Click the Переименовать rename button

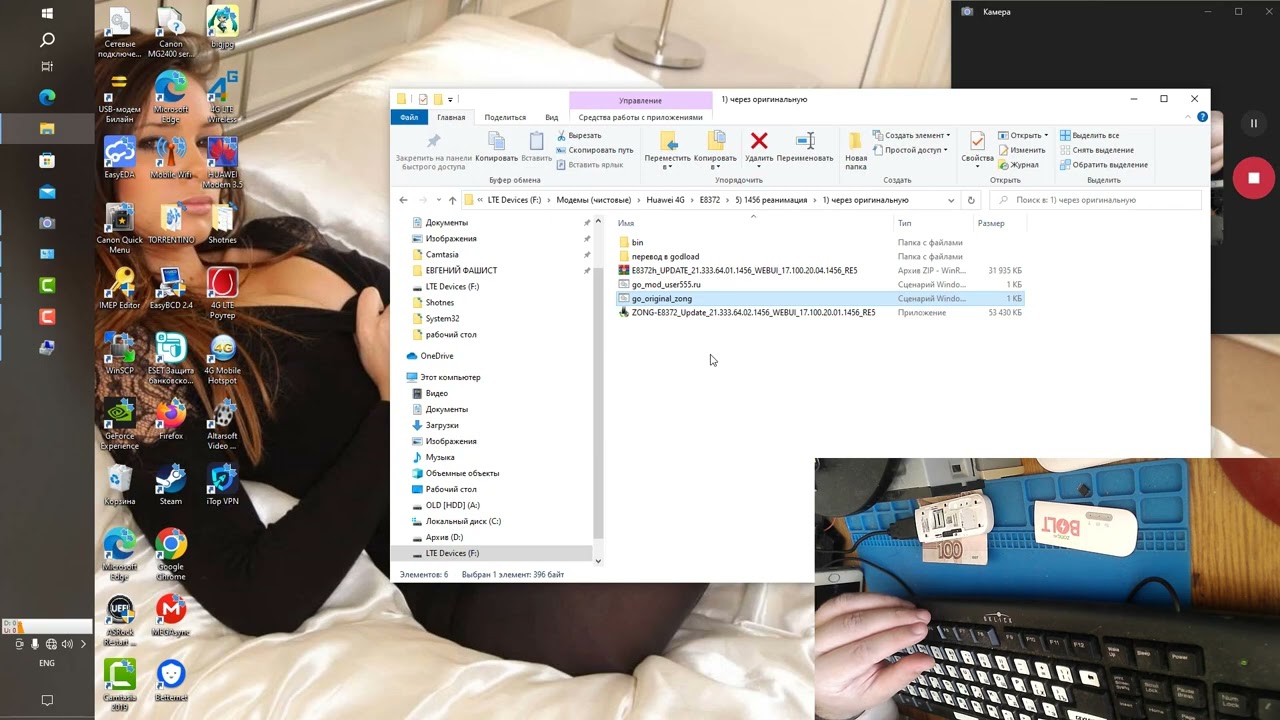coord(805,147)
